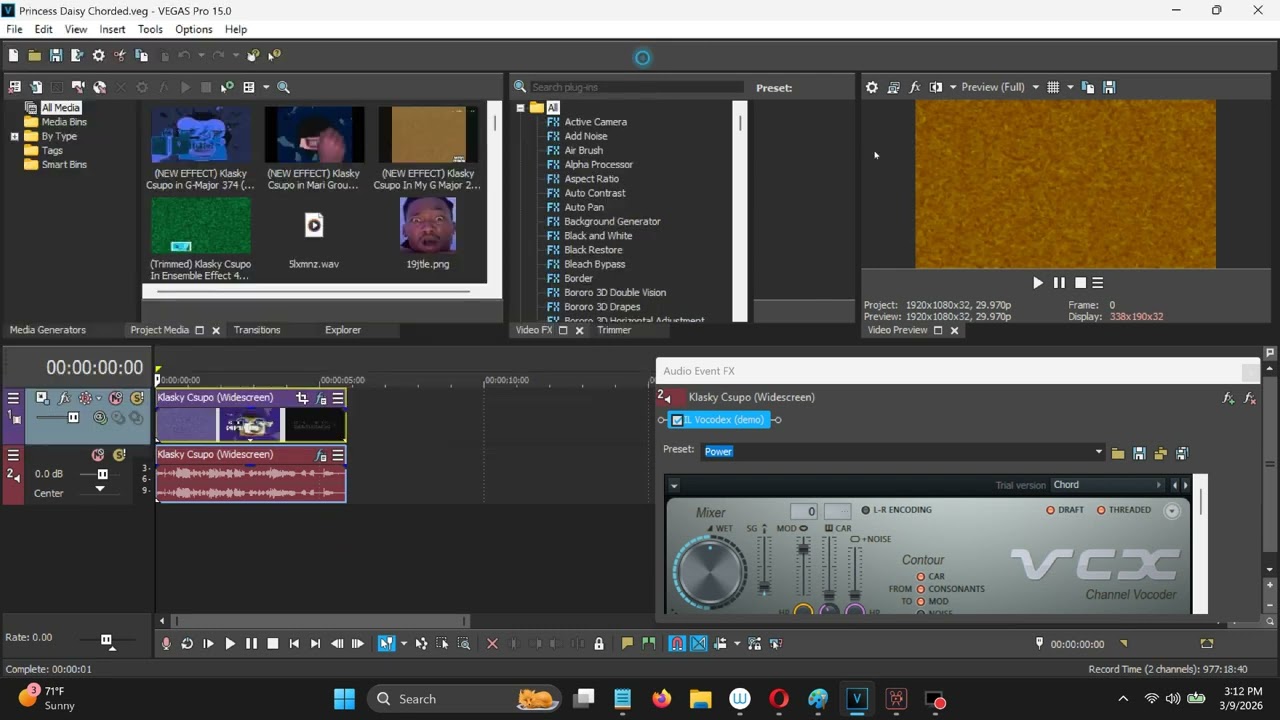
Task: Play the video preview window
Action: tap(1037, 283)
